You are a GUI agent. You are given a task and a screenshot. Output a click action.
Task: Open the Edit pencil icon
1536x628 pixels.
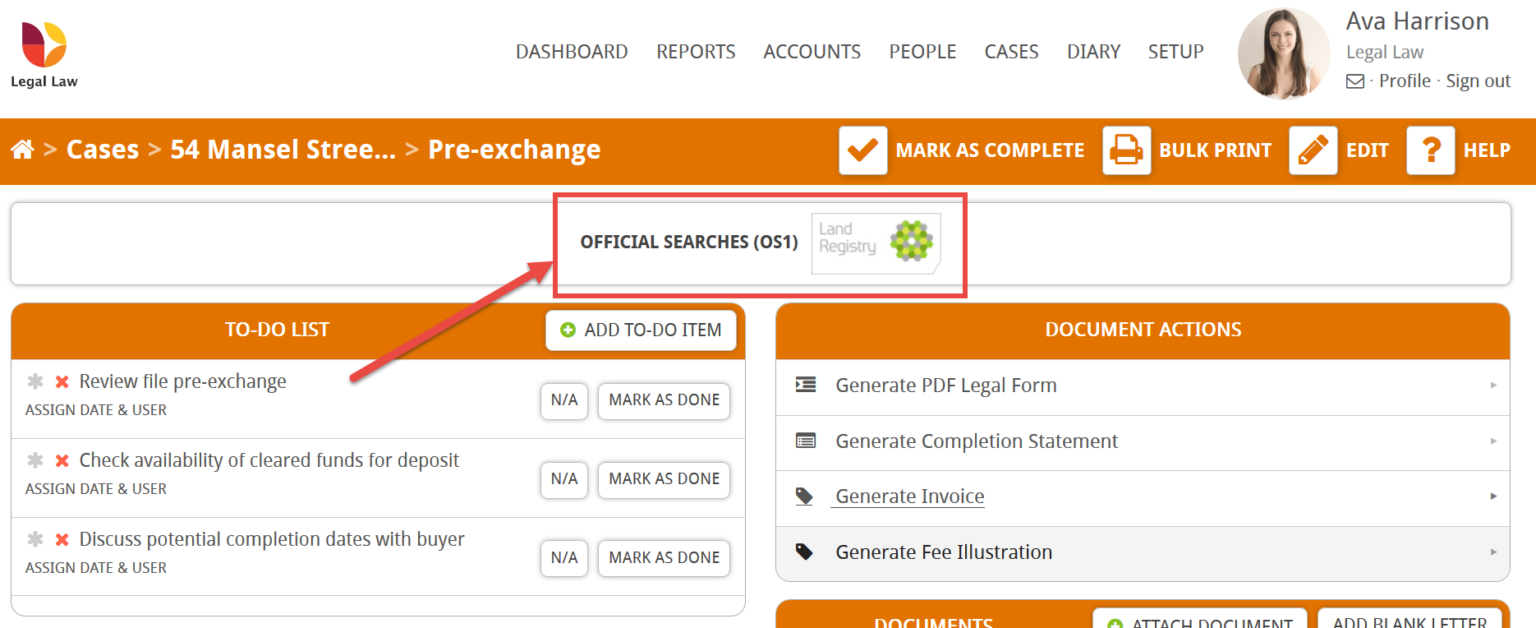tap(1313, 150)
